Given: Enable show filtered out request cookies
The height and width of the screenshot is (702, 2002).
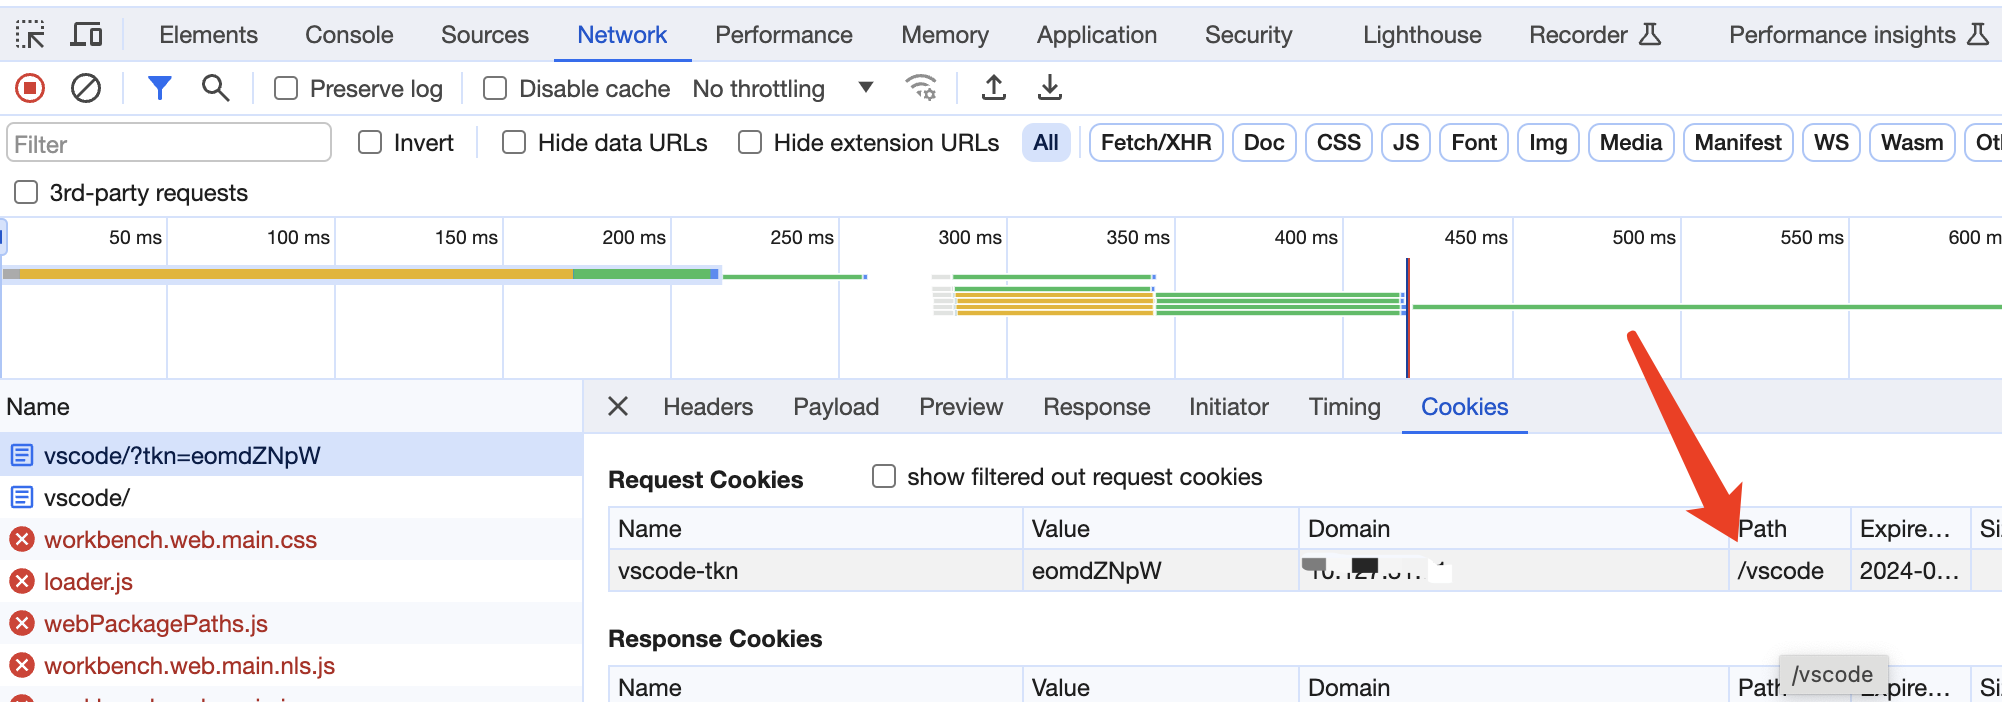Looking at the screenshot, I should point(884,476).
